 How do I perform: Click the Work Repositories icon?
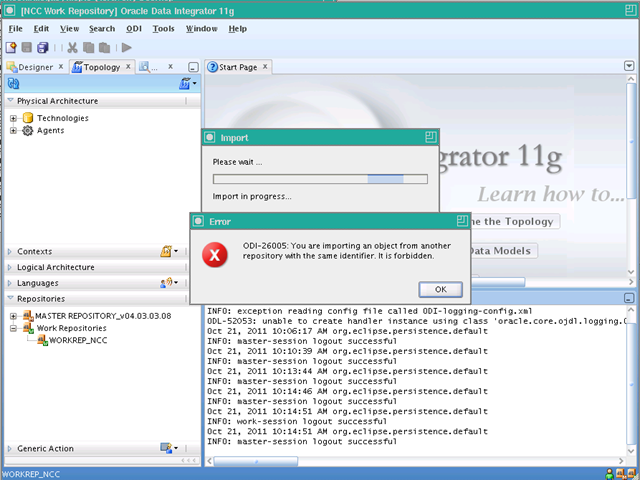(28, 328)
